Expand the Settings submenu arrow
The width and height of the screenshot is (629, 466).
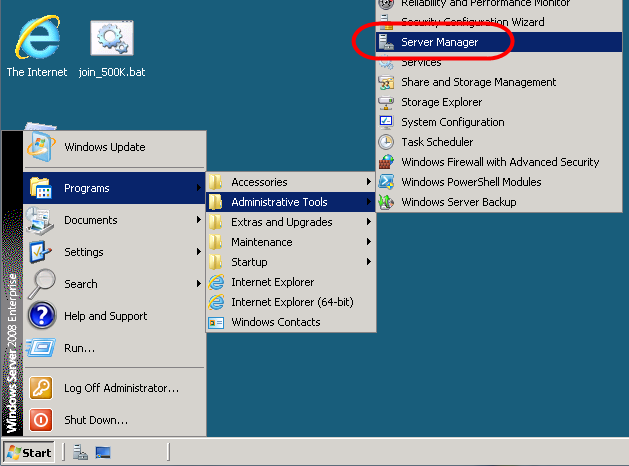coord(198,252)
